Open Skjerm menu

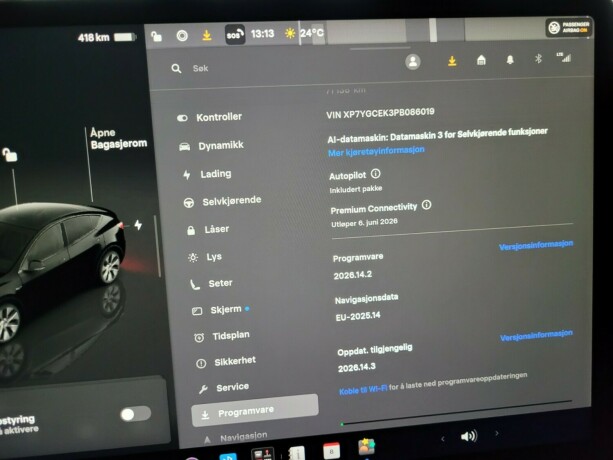(x=220, y=310)
